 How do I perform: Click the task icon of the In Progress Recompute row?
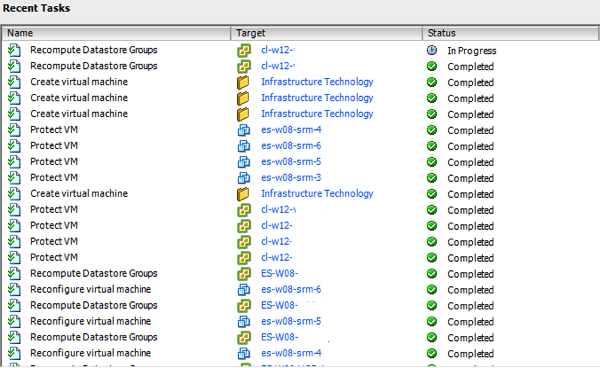(x=15, y=50)
